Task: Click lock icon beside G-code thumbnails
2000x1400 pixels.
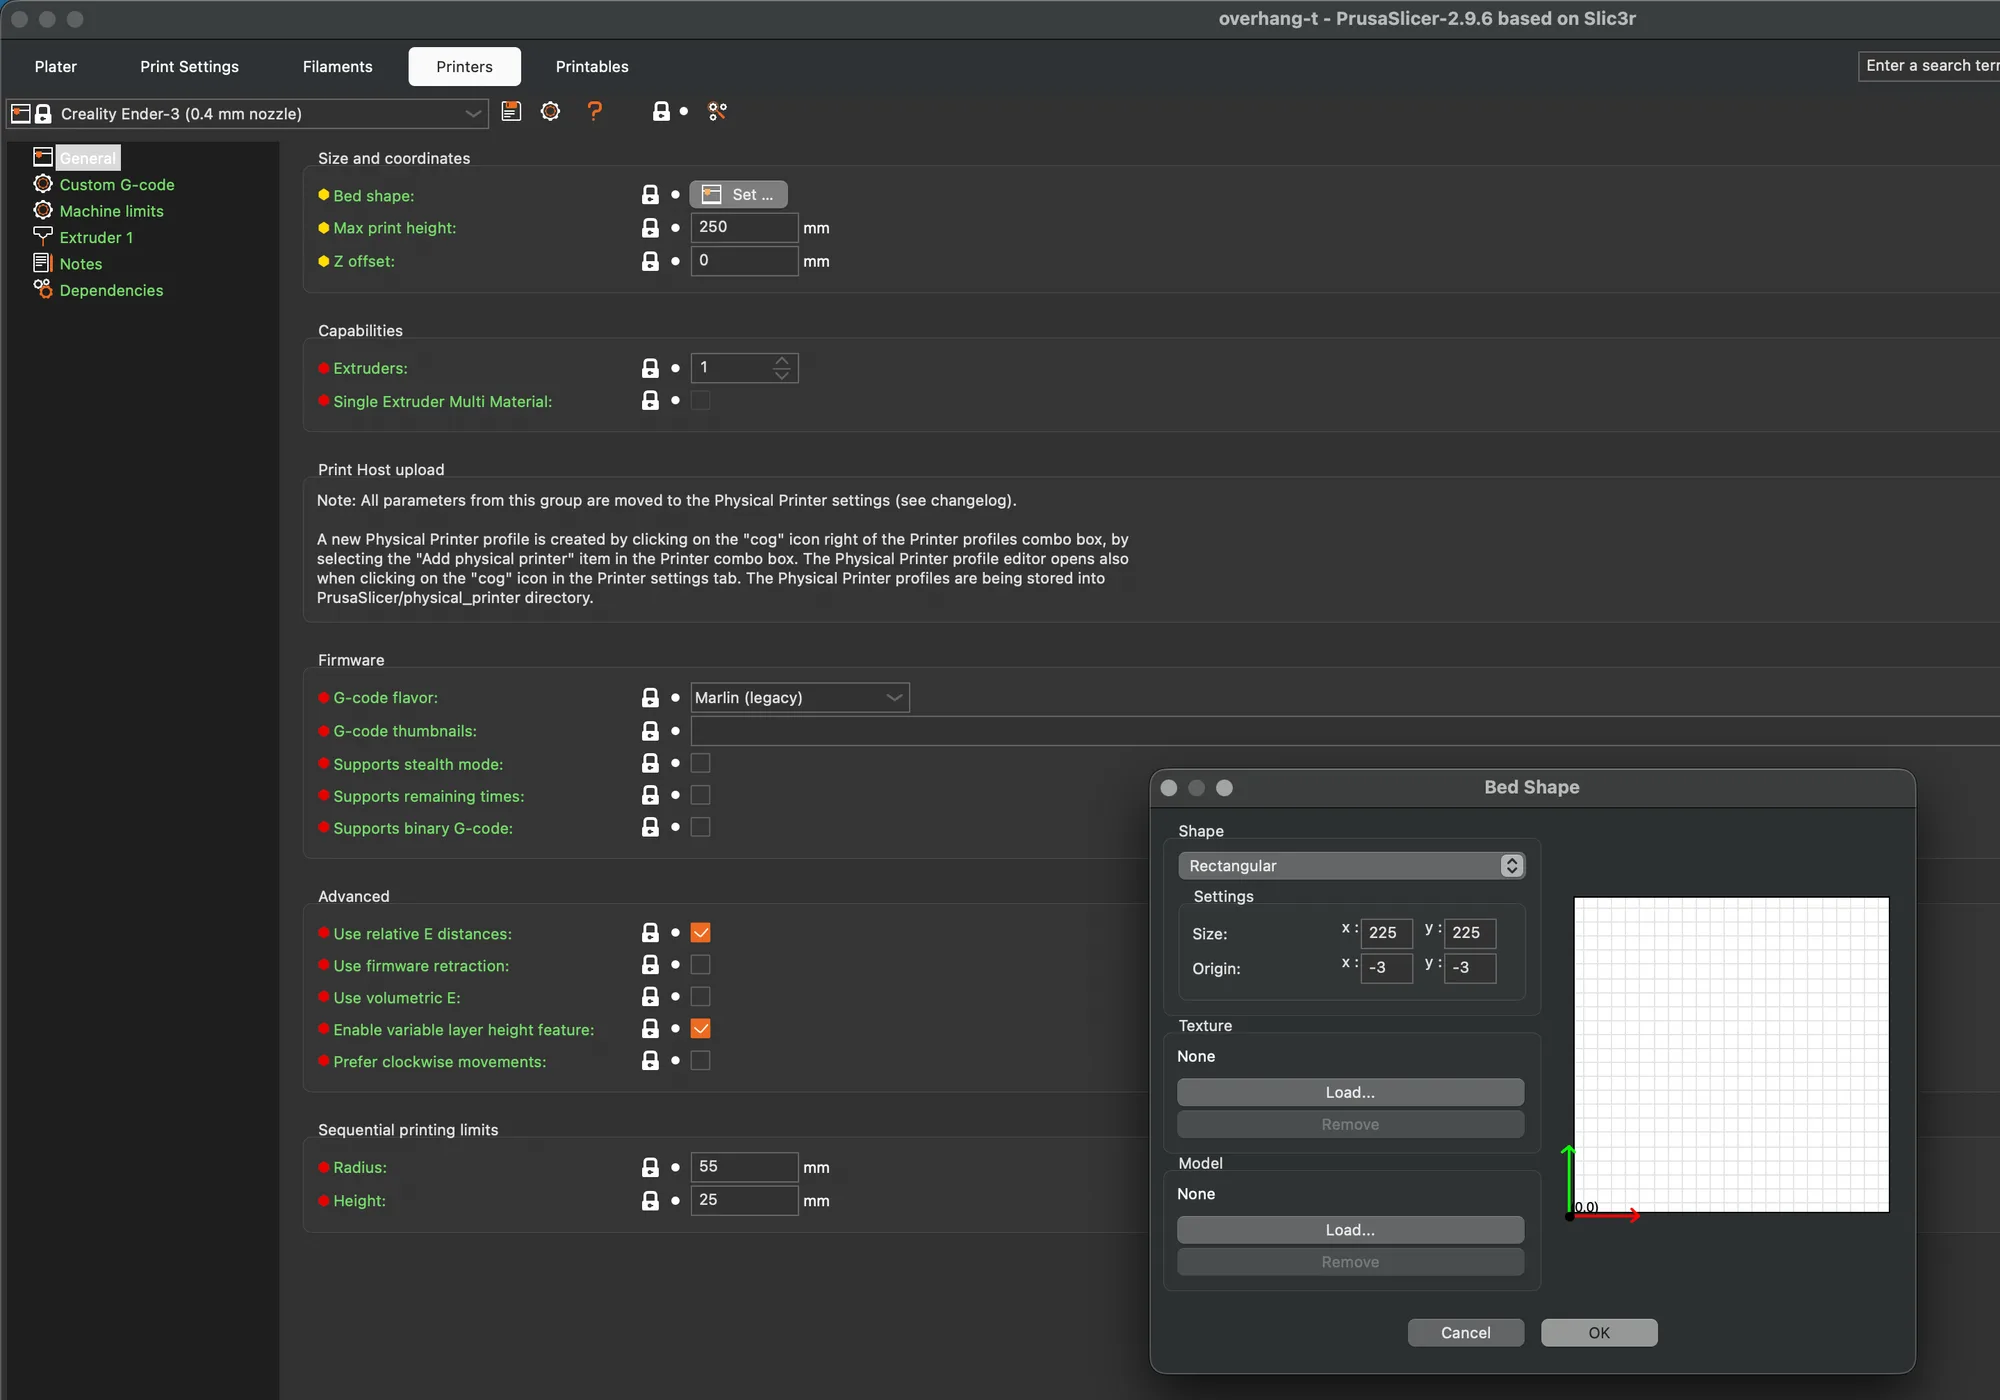Action: [650, 731]
